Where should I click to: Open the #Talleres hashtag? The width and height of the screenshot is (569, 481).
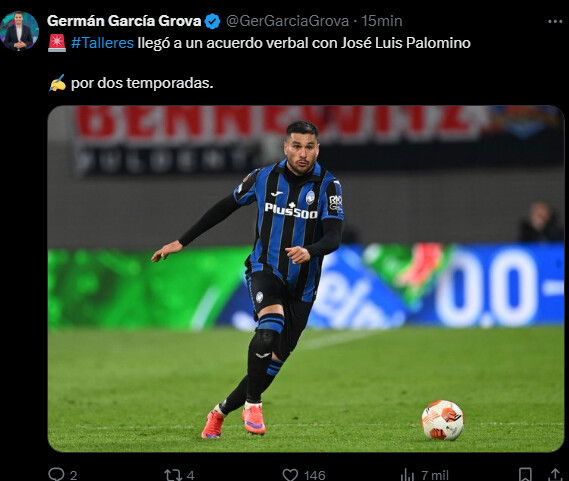tap(103, 43)
